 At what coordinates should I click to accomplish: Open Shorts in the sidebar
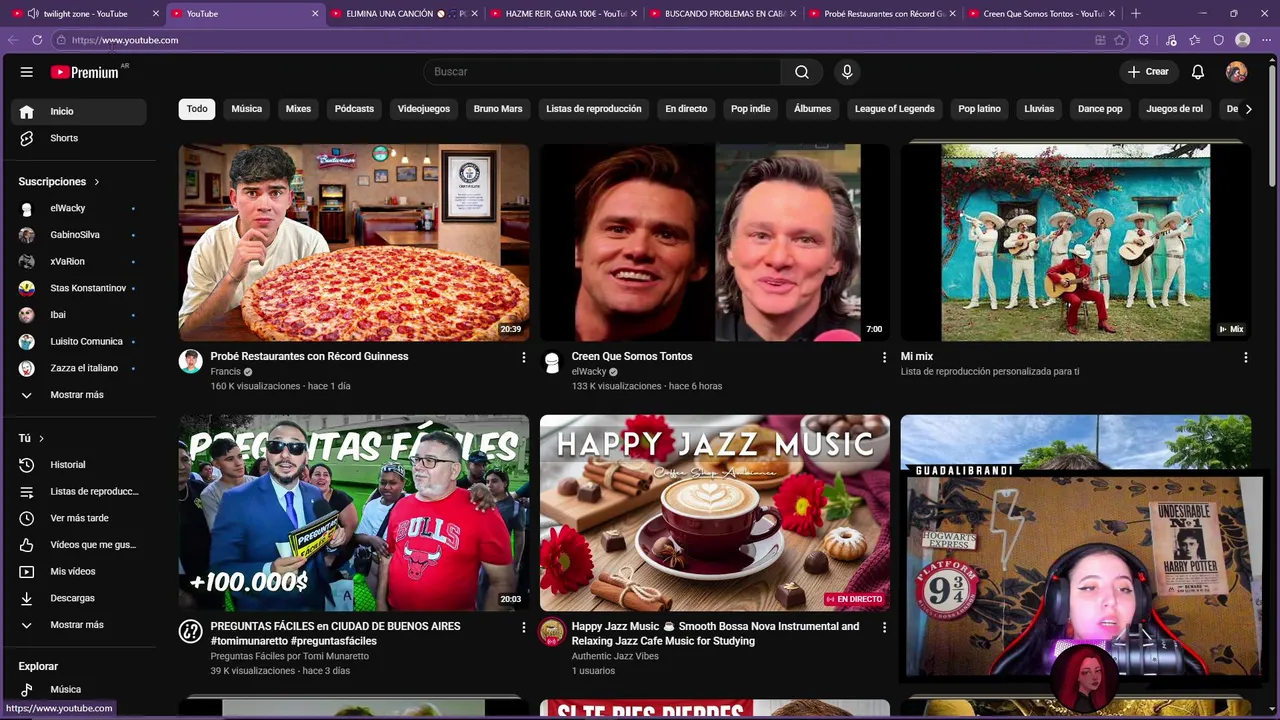coord(79,138)
